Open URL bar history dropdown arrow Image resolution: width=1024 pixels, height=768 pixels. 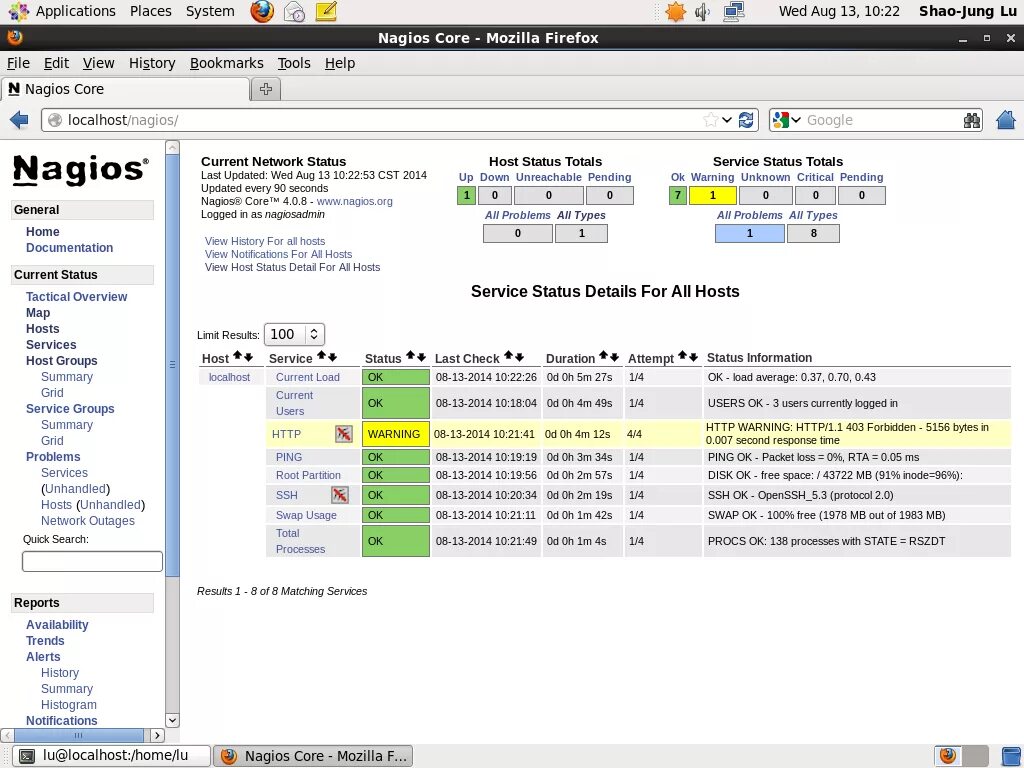727,120
